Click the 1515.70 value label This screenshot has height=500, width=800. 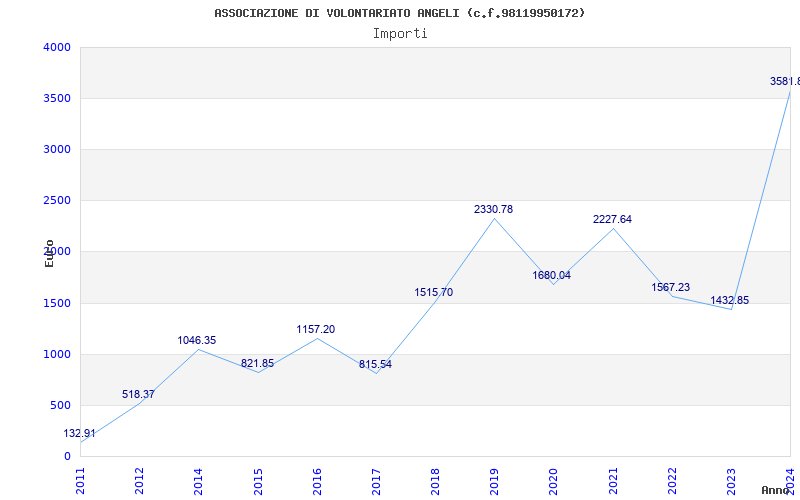pyautogui.click(x=434, y=293)
